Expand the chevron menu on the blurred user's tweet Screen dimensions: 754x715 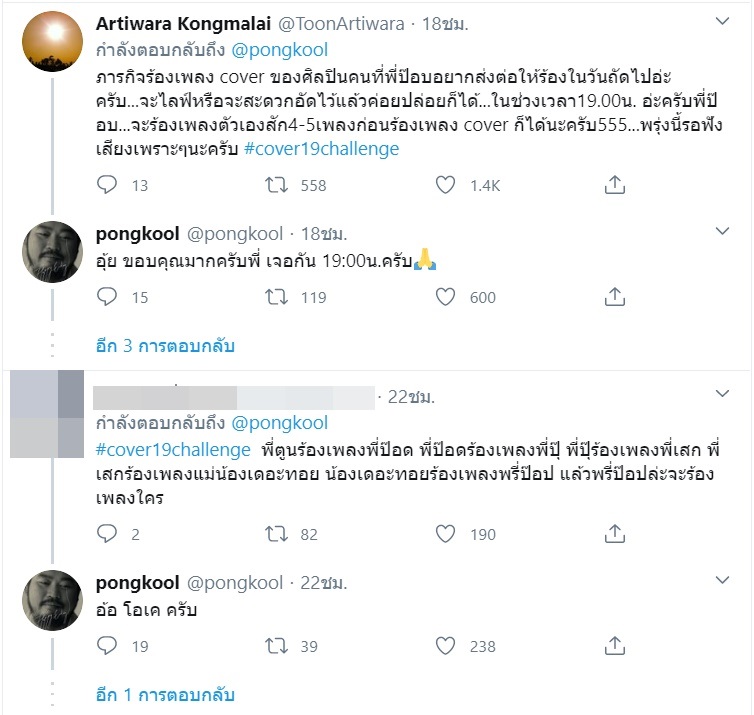(x=723, y=396)
